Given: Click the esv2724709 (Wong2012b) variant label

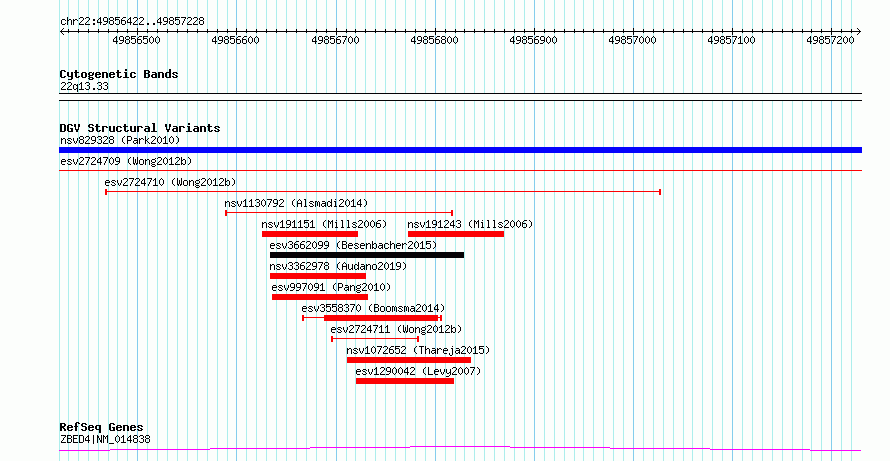Looking at the screenshot, I should pos(126,161).
